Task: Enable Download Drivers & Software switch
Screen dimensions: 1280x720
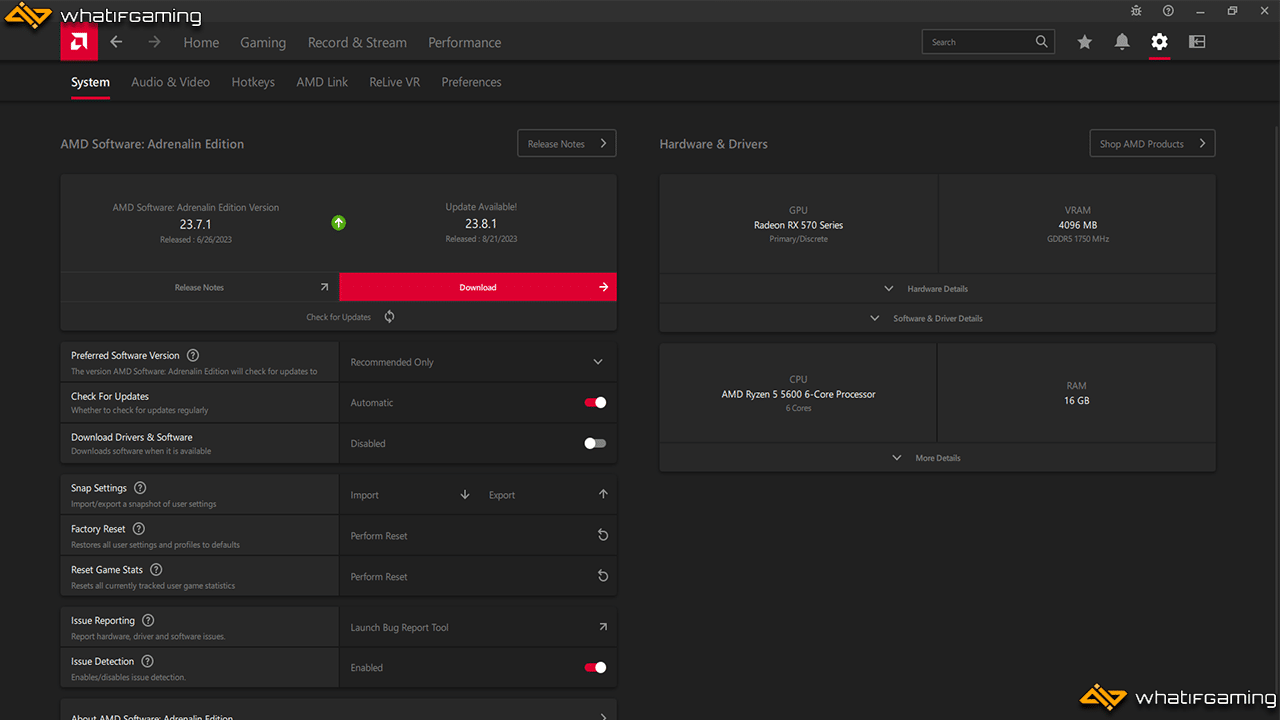Action: click(595, 443)
